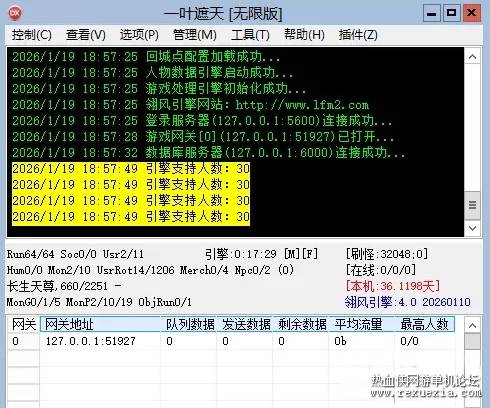The image size is (490, 408).
Task: Click the Hum0/0 Mon2/10 status line
Action: tap(150, 270)
